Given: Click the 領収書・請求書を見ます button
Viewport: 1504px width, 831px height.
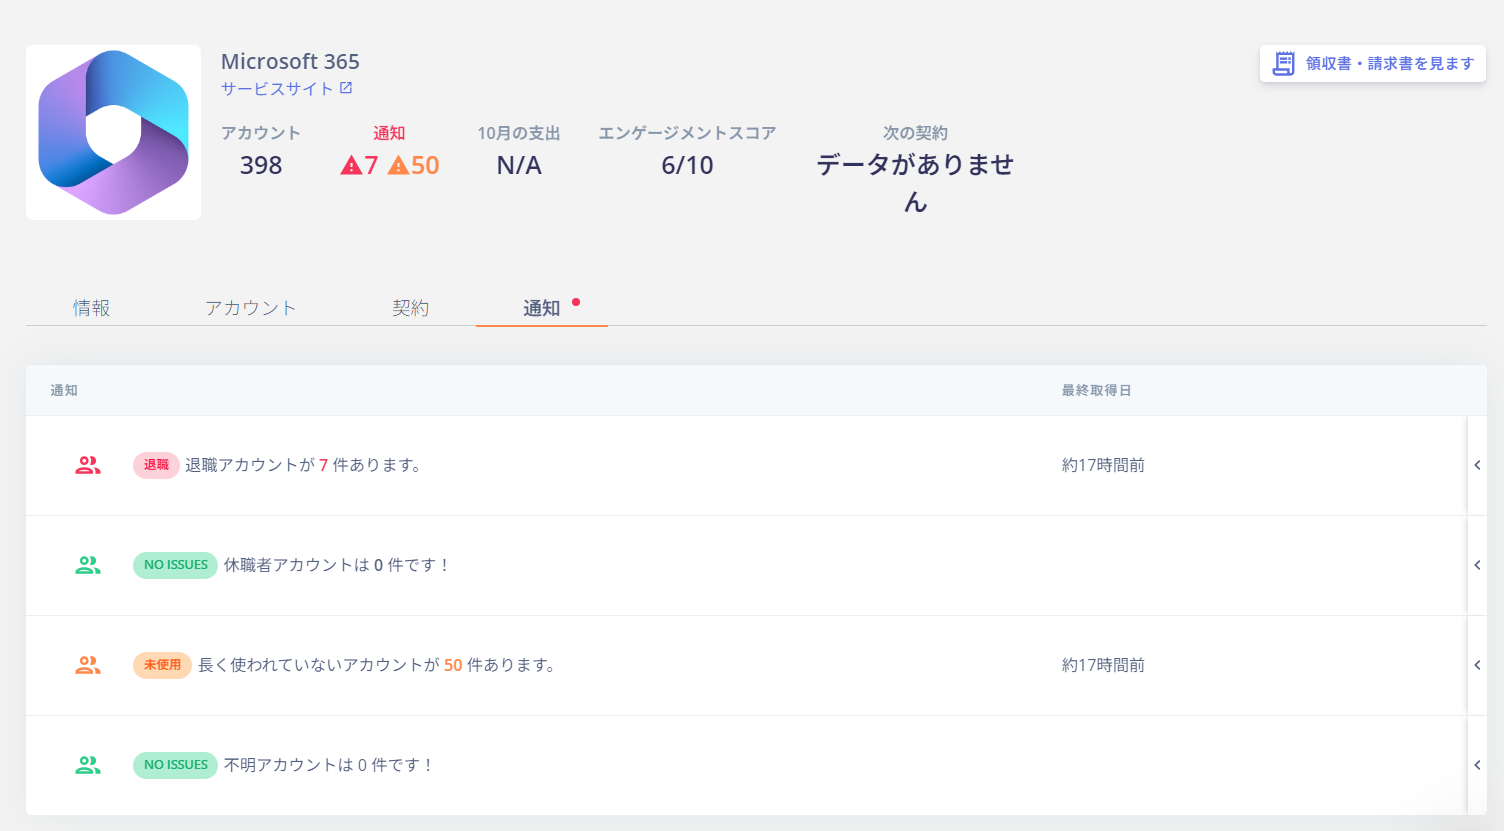Looking at the screenshot, I should 1372,63.
